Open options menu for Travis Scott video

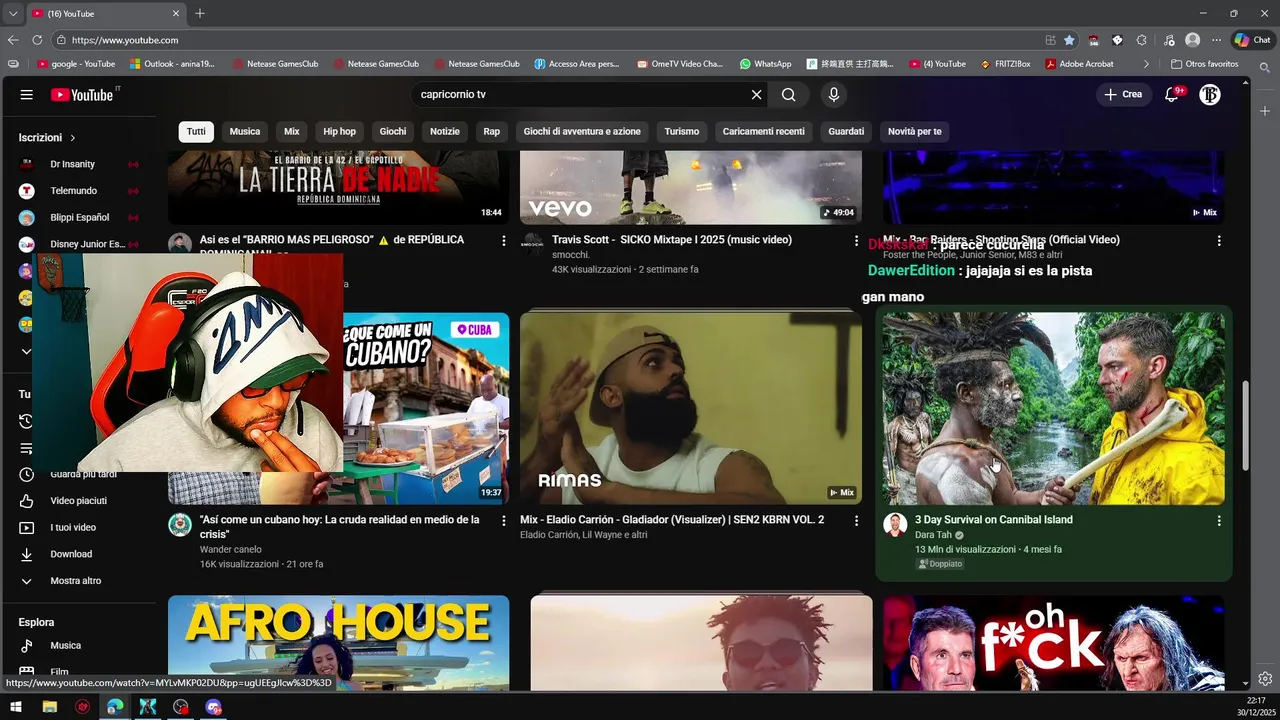click(856, 241)
